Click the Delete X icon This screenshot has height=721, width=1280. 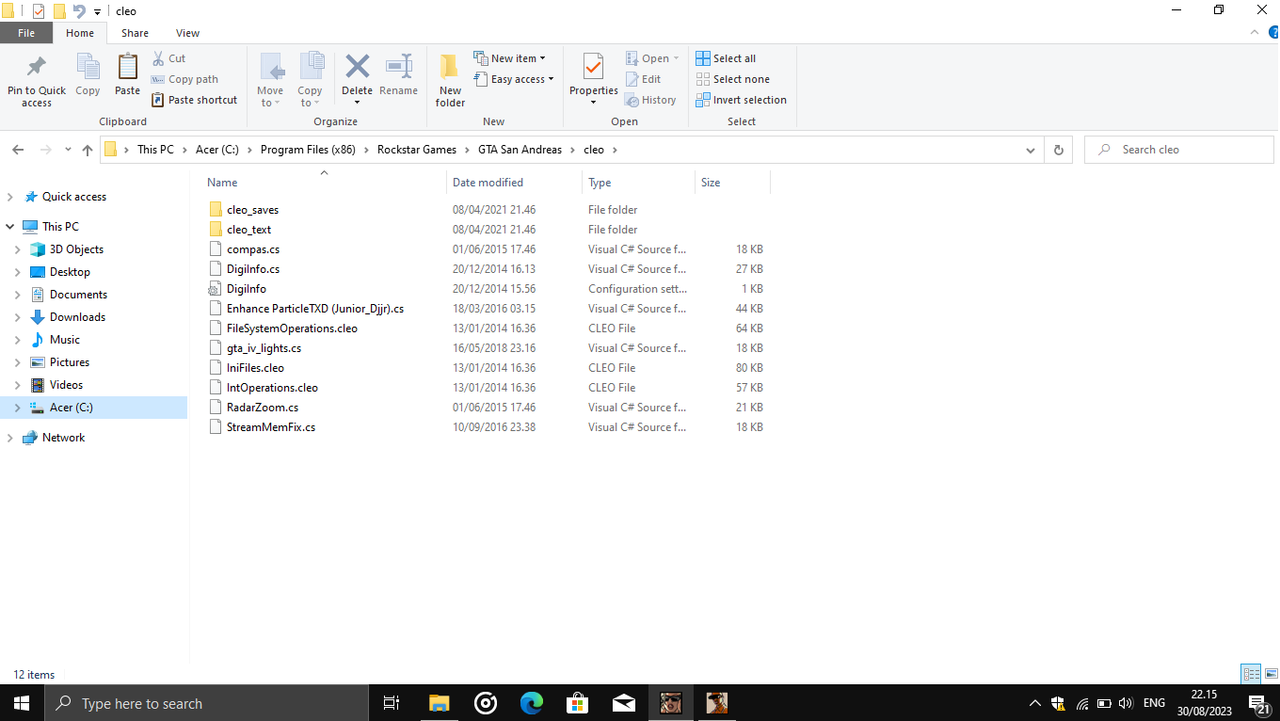tap(357, 67)
